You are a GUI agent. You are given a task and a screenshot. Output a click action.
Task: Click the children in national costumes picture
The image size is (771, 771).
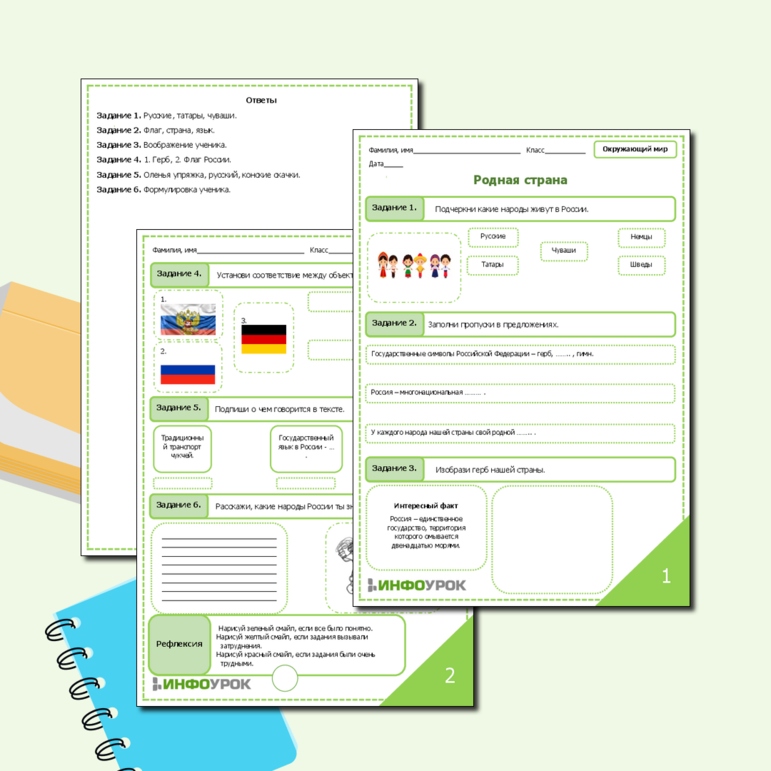[413, 267]
